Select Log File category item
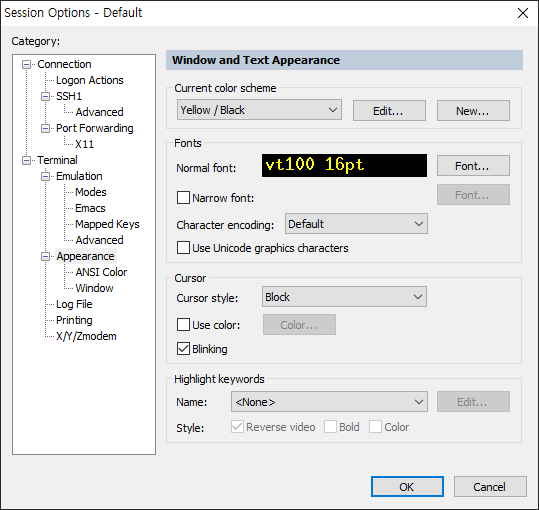 pyautogui.click(x=74, y=304)
